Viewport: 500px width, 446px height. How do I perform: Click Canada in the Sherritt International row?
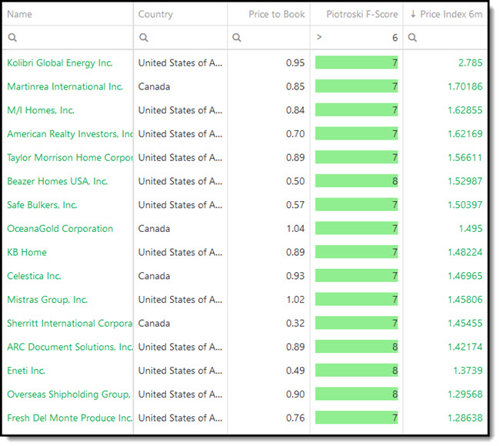(x=154, y=323)
